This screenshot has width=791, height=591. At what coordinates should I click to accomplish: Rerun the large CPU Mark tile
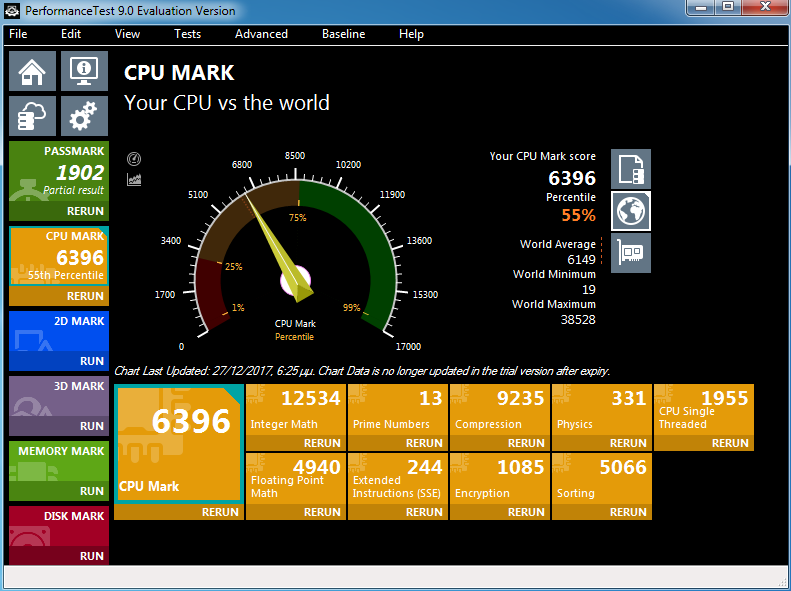[179, 512]
